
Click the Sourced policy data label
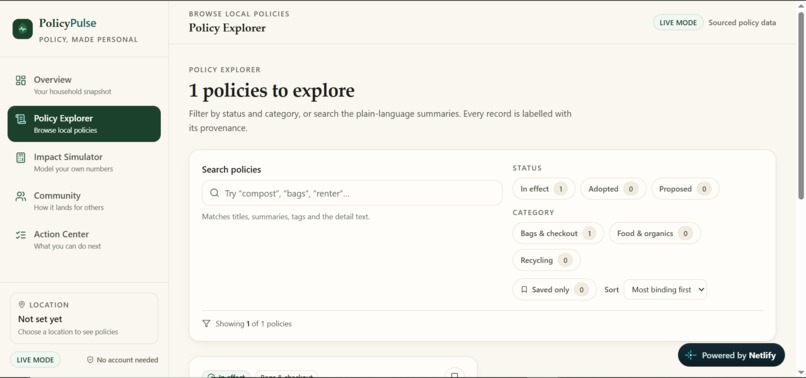tap(742, 23)
